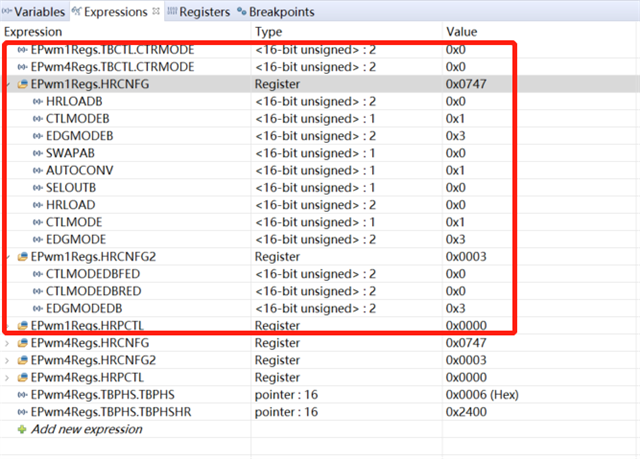Click the field icon beside SWAPAB
Image resolution: width=640 pixels, height=459 pixels.
(x=38, y=153)
